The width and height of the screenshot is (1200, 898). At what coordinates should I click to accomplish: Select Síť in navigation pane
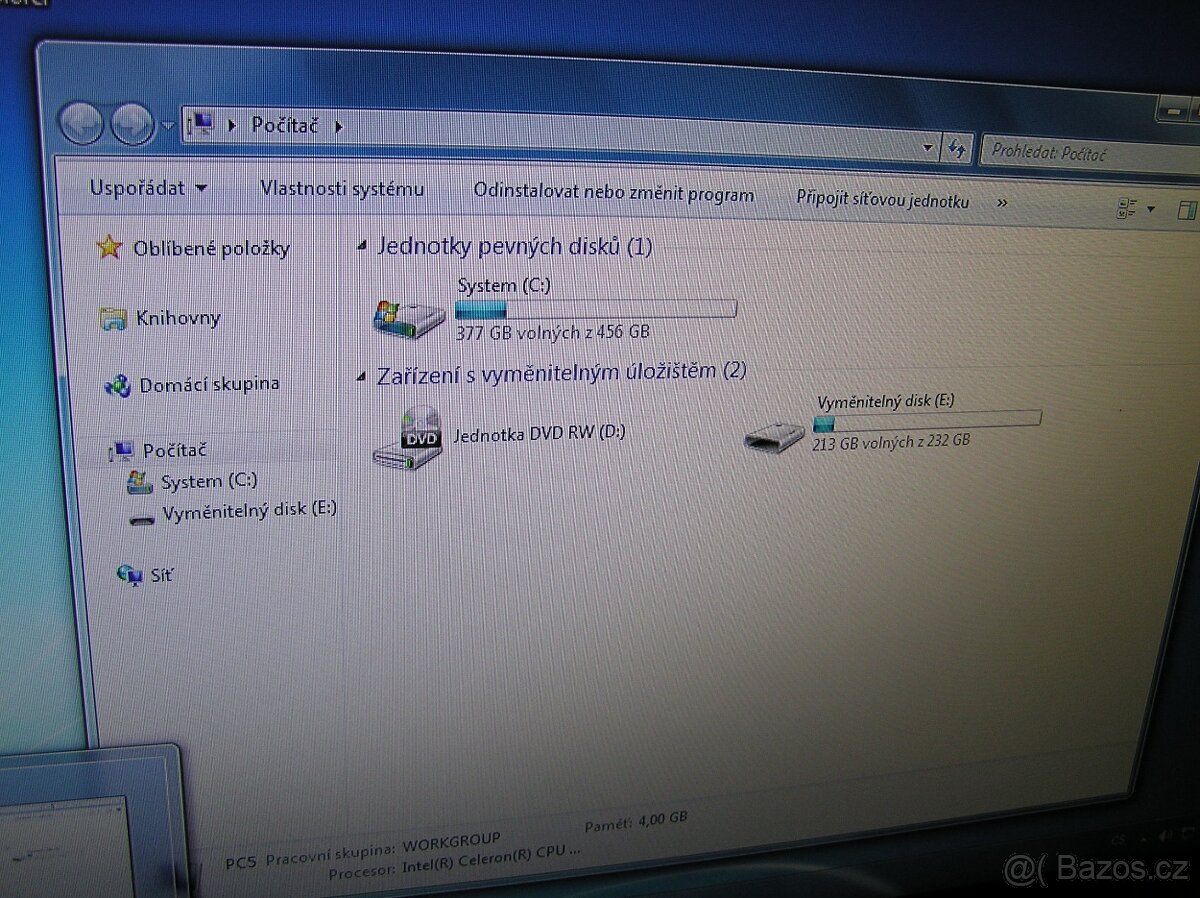[x=161, y=575]
